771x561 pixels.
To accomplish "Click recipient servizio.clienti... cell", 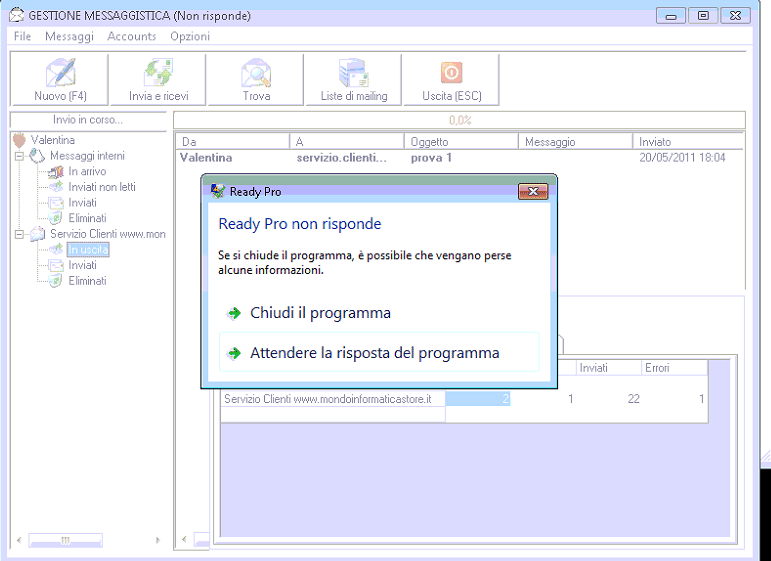I will [342, 158].
